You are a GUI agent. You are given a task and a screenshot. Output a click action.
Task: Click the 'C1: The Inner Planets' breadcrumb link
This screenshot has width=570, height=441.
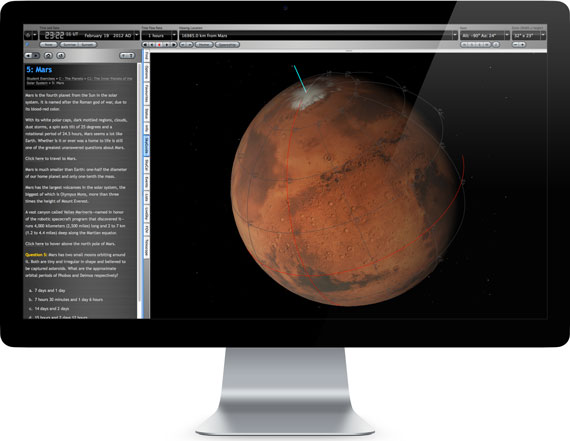(x=110, y=79)
